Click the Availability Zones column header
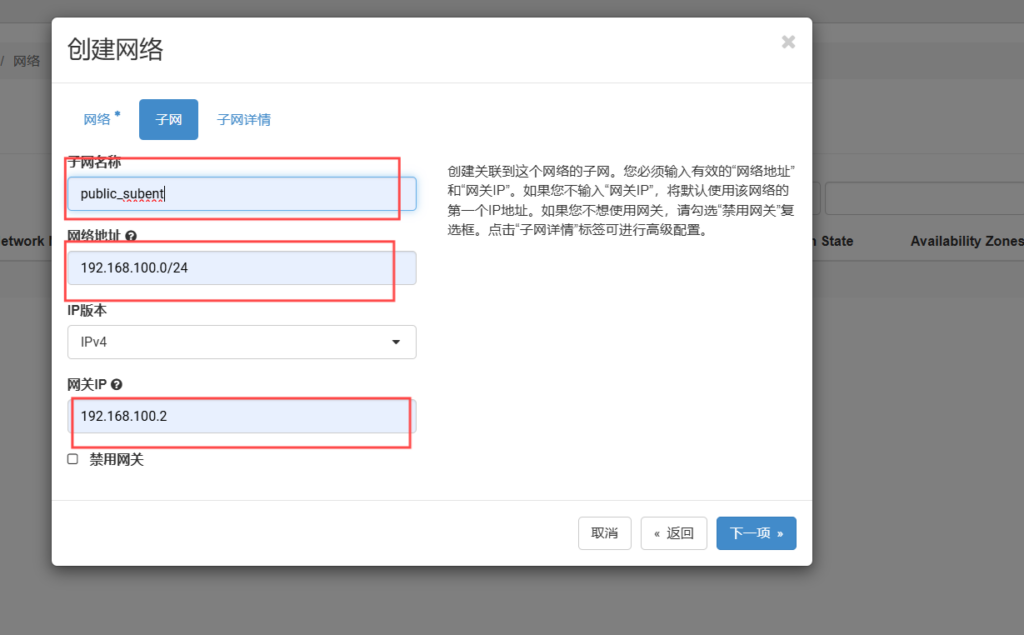Image resolution: width=1024 pixels, height=635 pixels. [x=966, y=241]
